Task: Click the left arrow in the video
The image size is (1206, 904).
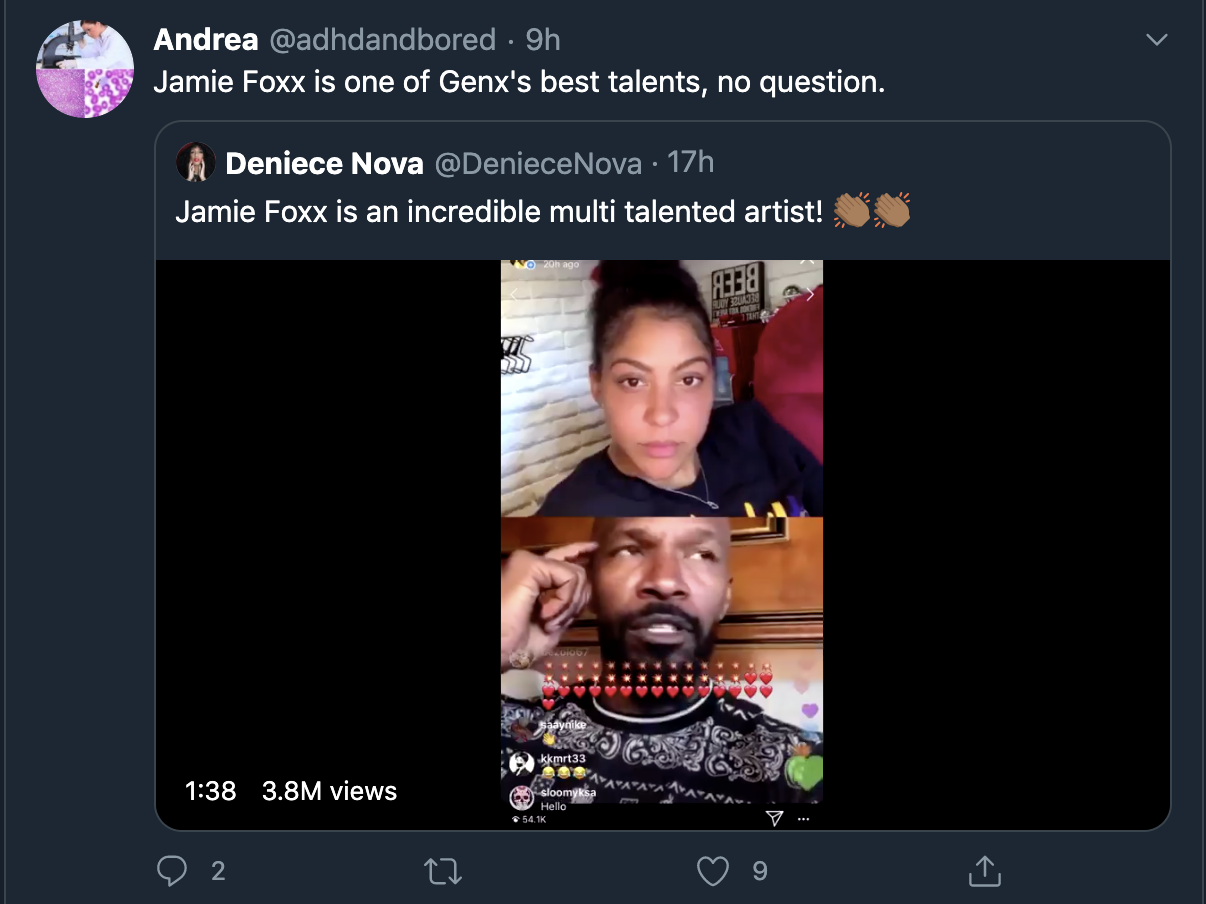Action: click(x=514, y=295)
